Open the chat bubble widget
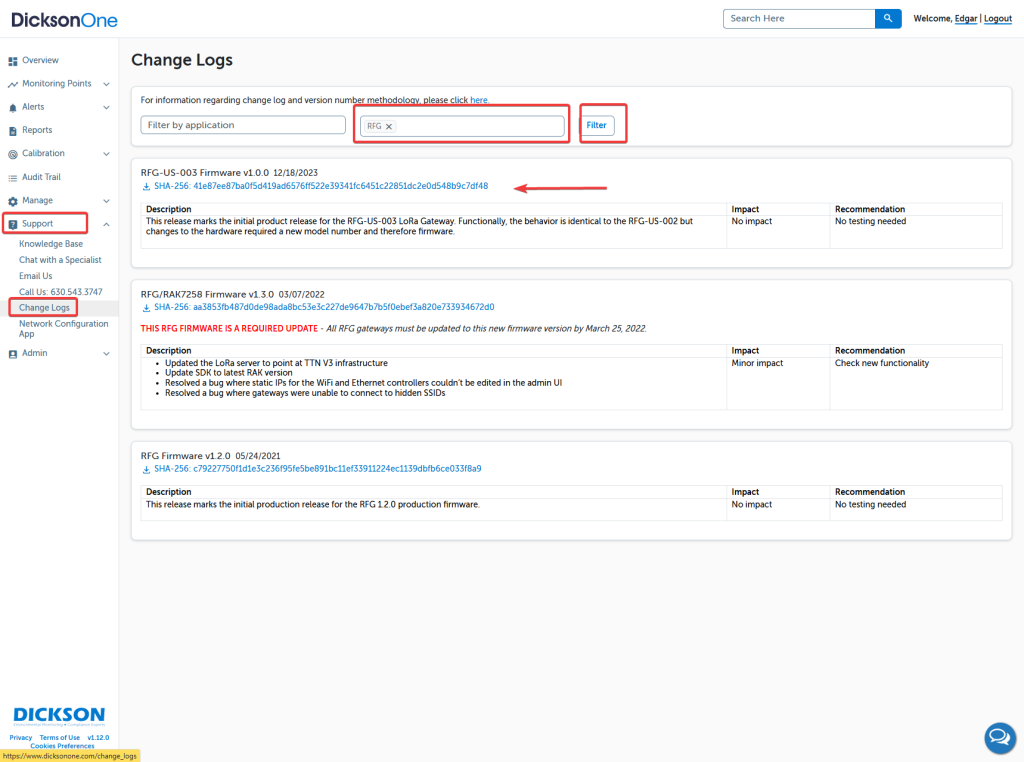This screenshot has width=1024, height=762. (999, 738)
